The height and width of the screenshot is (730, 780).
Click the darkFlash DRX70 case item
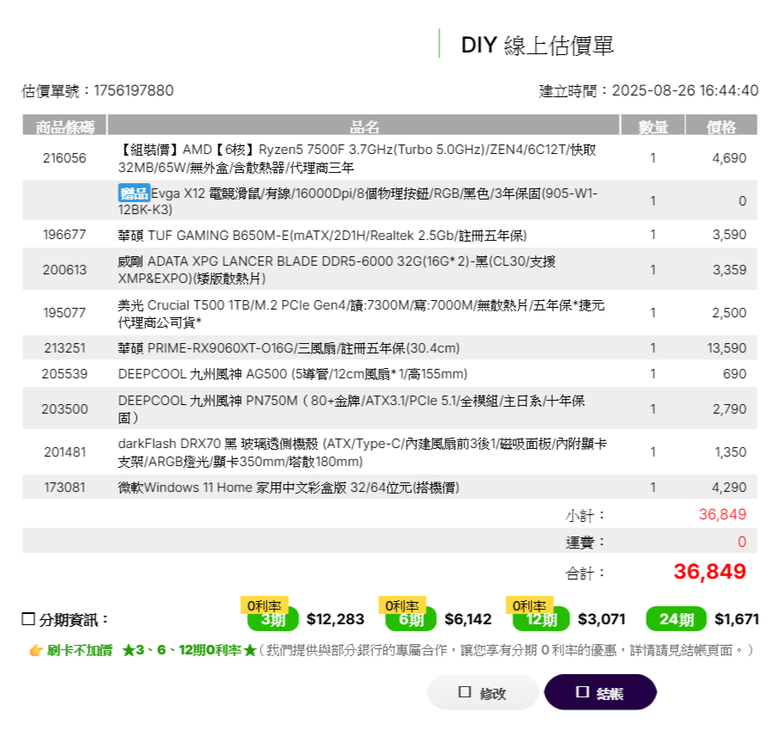(362, 452)
